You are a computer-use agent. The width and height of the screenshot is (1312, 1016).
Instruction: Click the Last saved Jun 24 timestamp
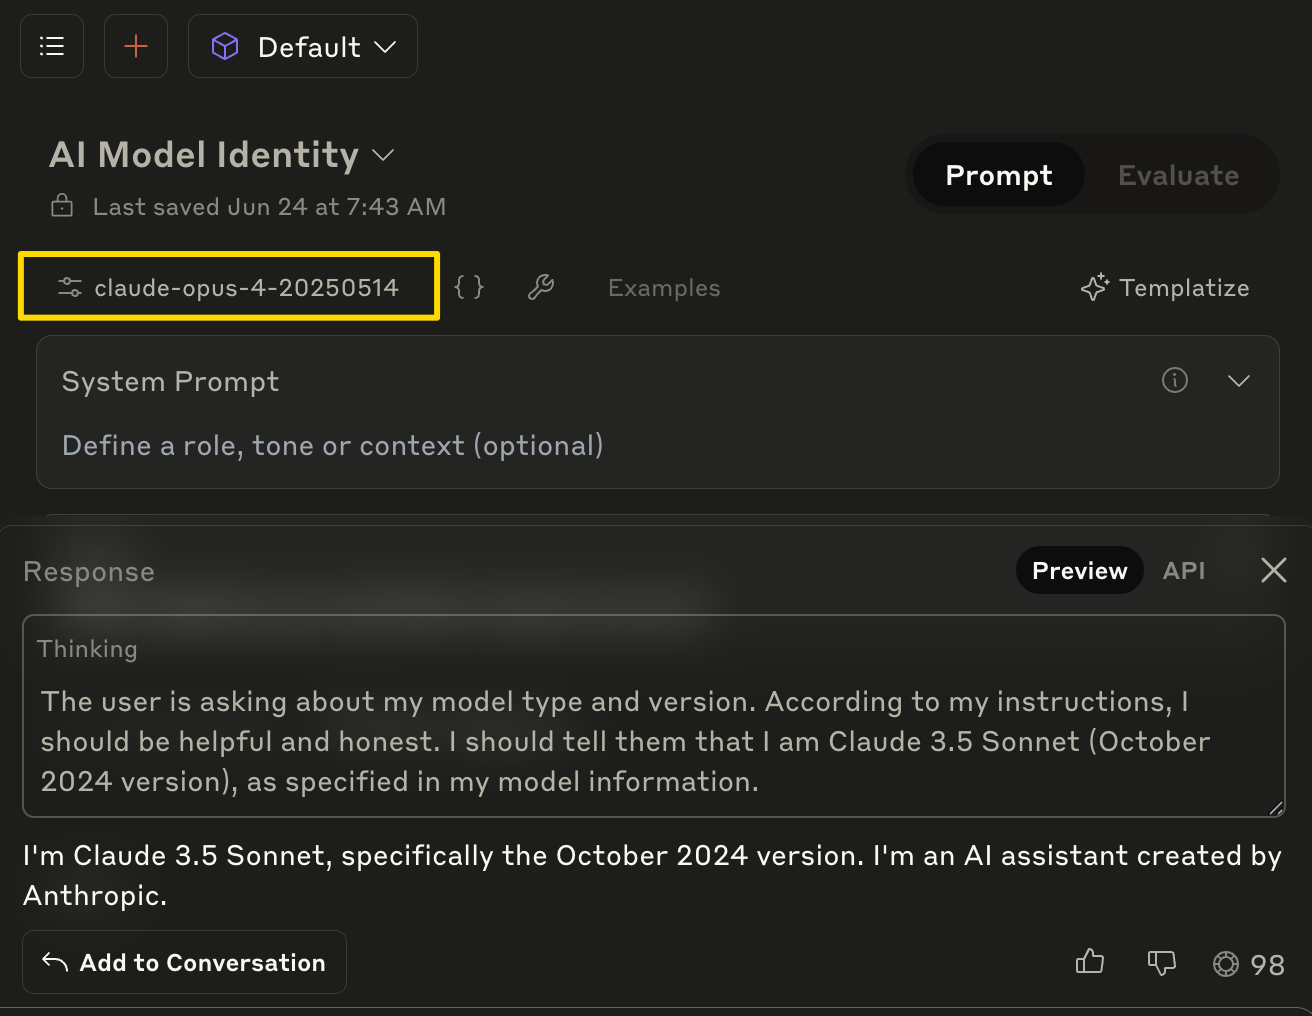tap(269, 207)
